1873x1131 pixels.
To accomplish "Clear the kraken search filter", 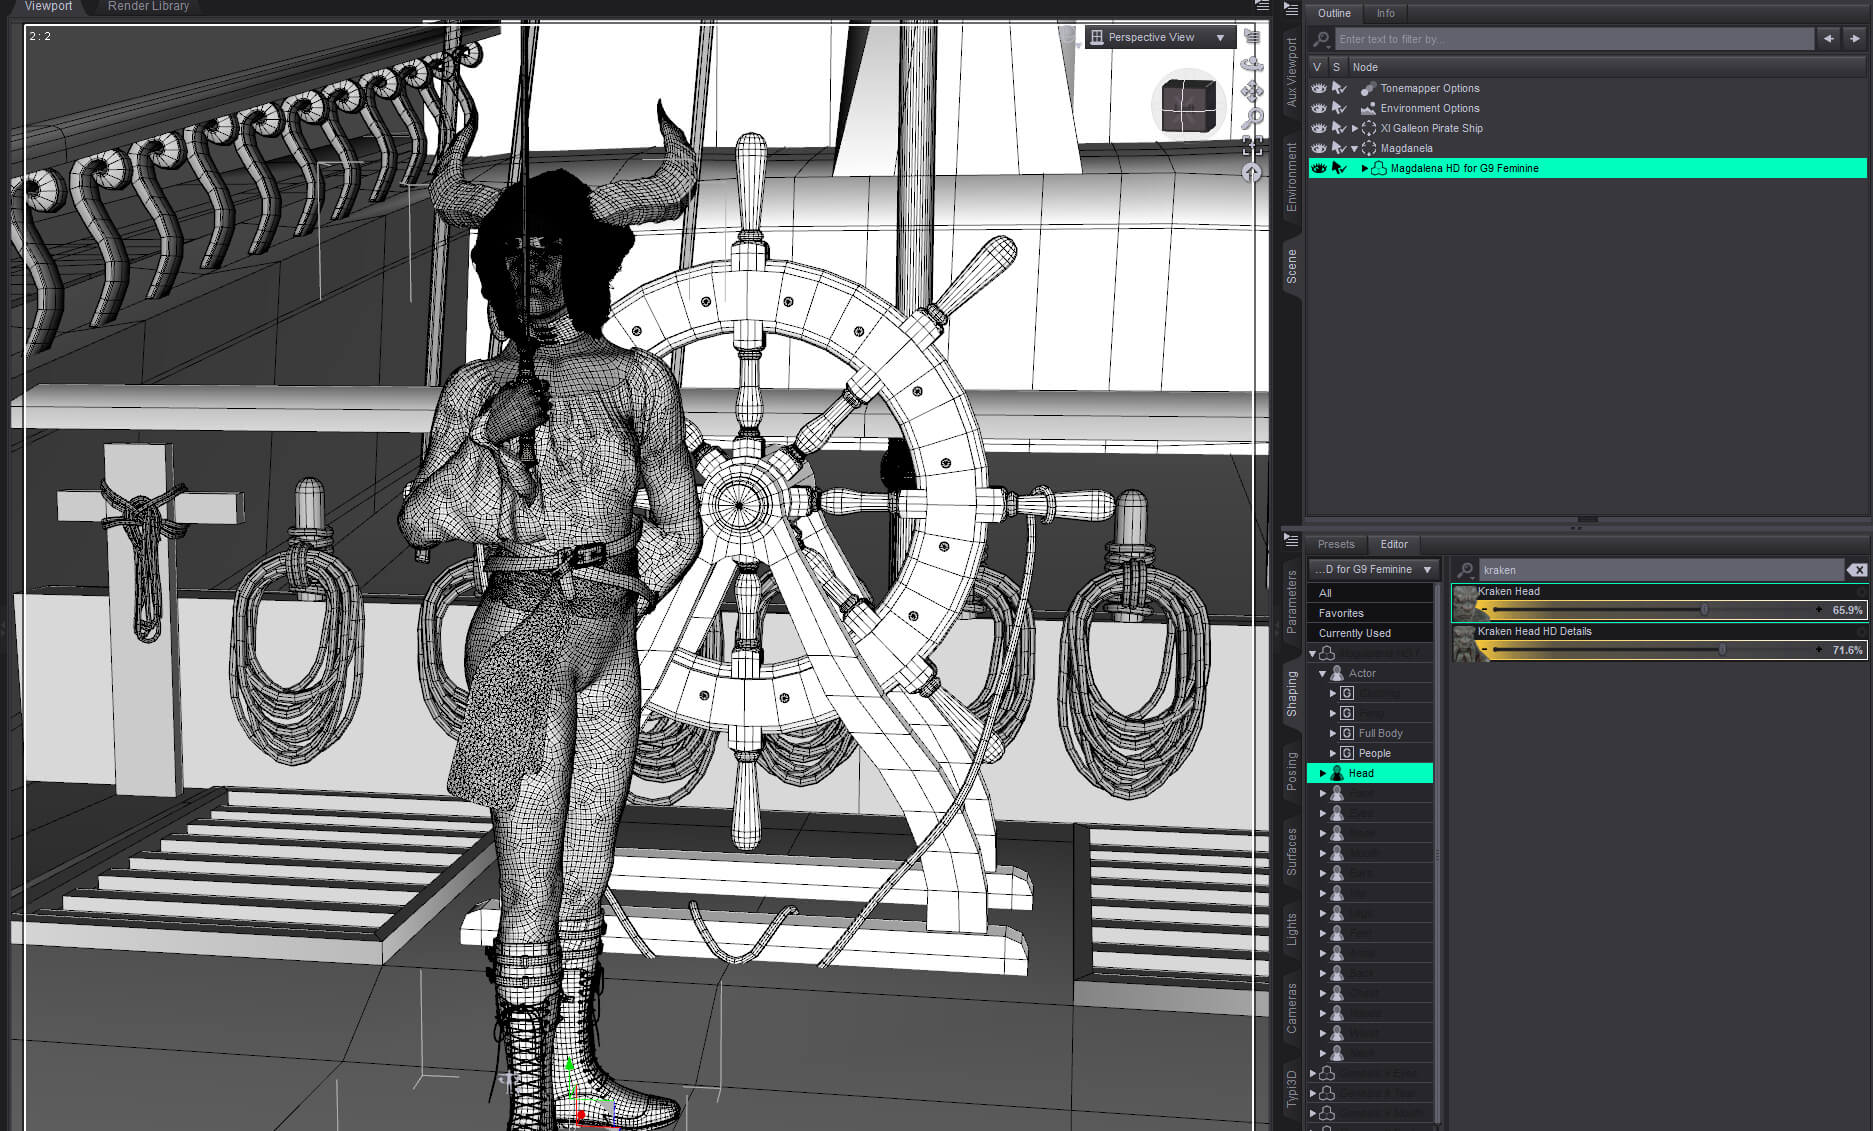I will (x=1857, y=570).
